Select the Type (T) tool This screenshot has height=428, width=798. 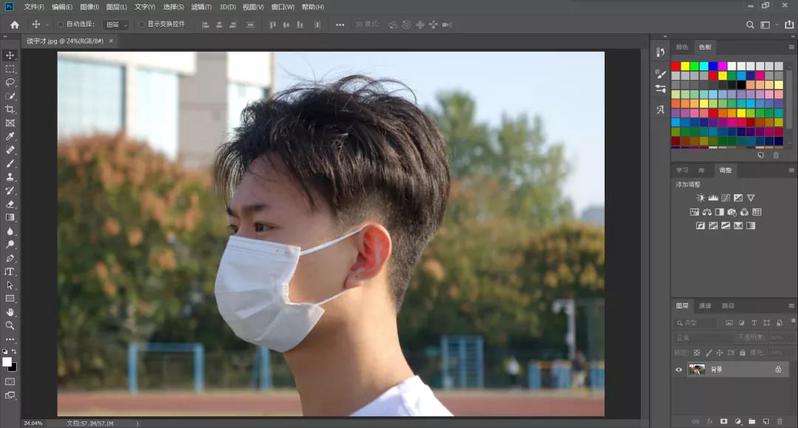[10, 271]
